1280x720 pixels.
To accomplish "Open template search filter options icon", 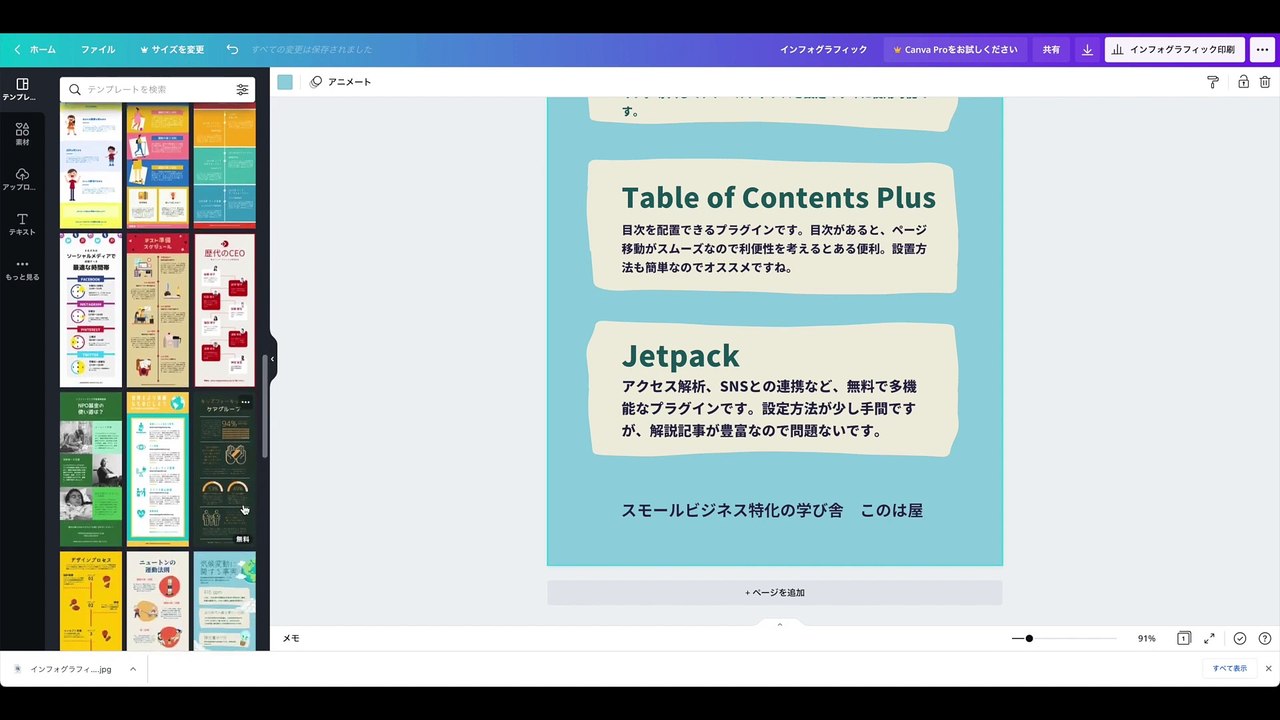I will [x=242, y=90].
